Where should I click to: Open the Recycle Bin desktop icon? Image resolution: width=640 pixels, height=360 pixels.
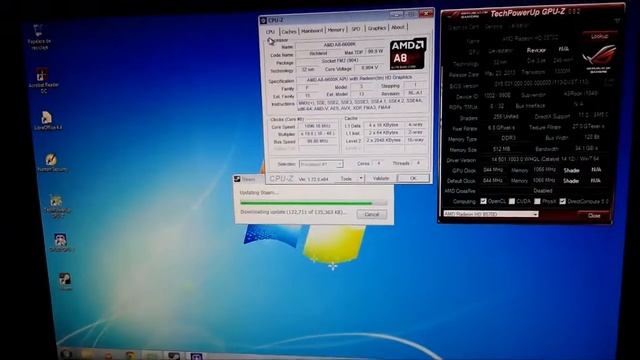point(39,36)
